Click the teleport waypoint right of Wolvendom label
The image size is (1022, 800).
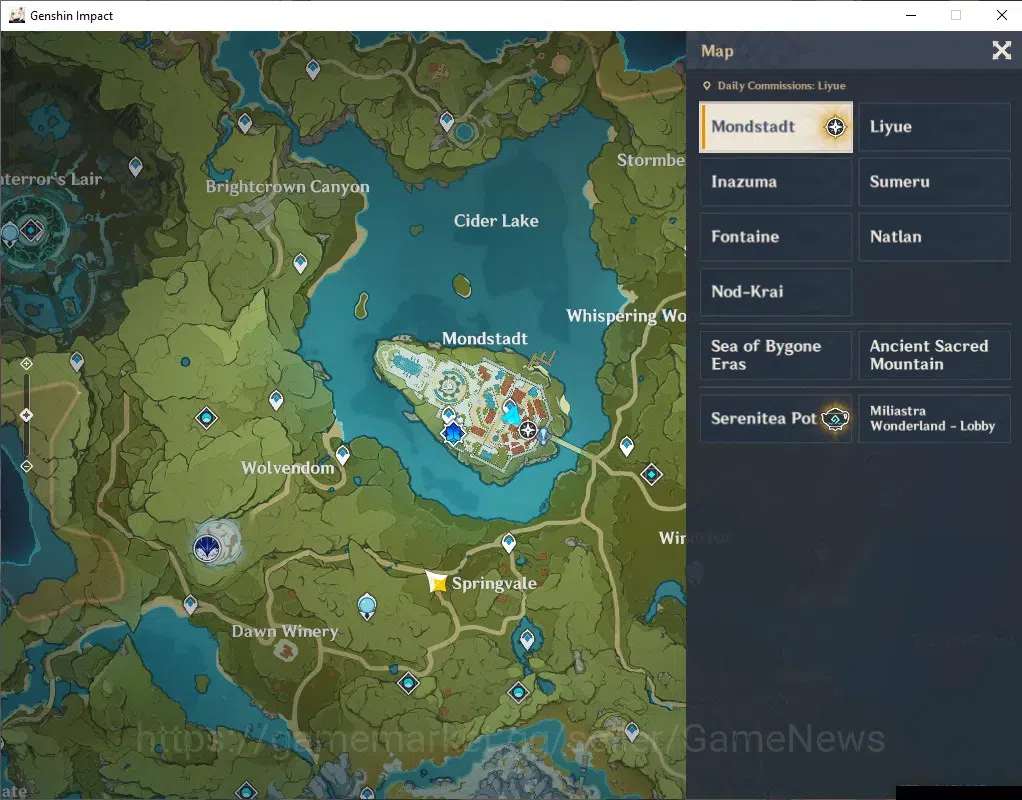coord(343,454)
